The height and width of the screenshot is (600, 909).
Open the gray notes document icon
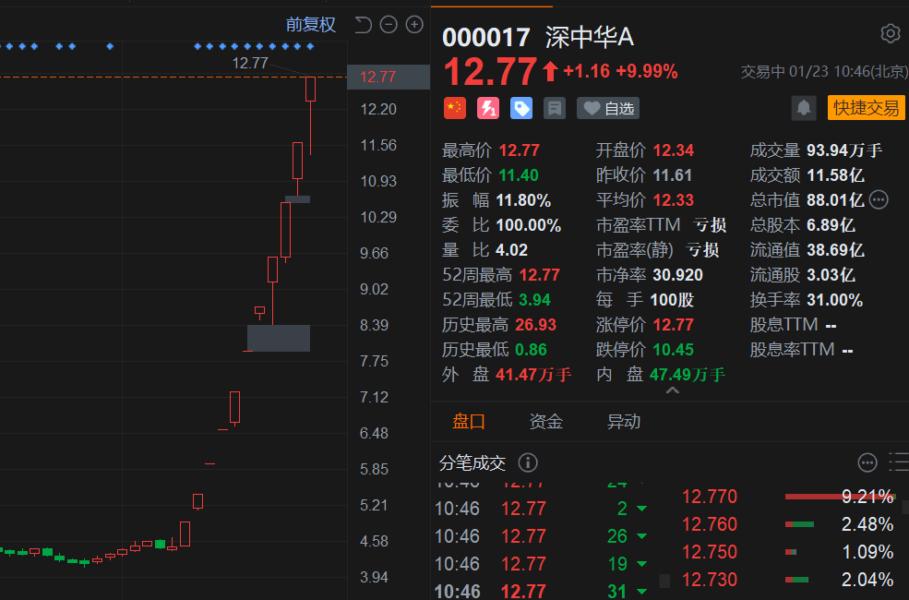coord(554,108)
